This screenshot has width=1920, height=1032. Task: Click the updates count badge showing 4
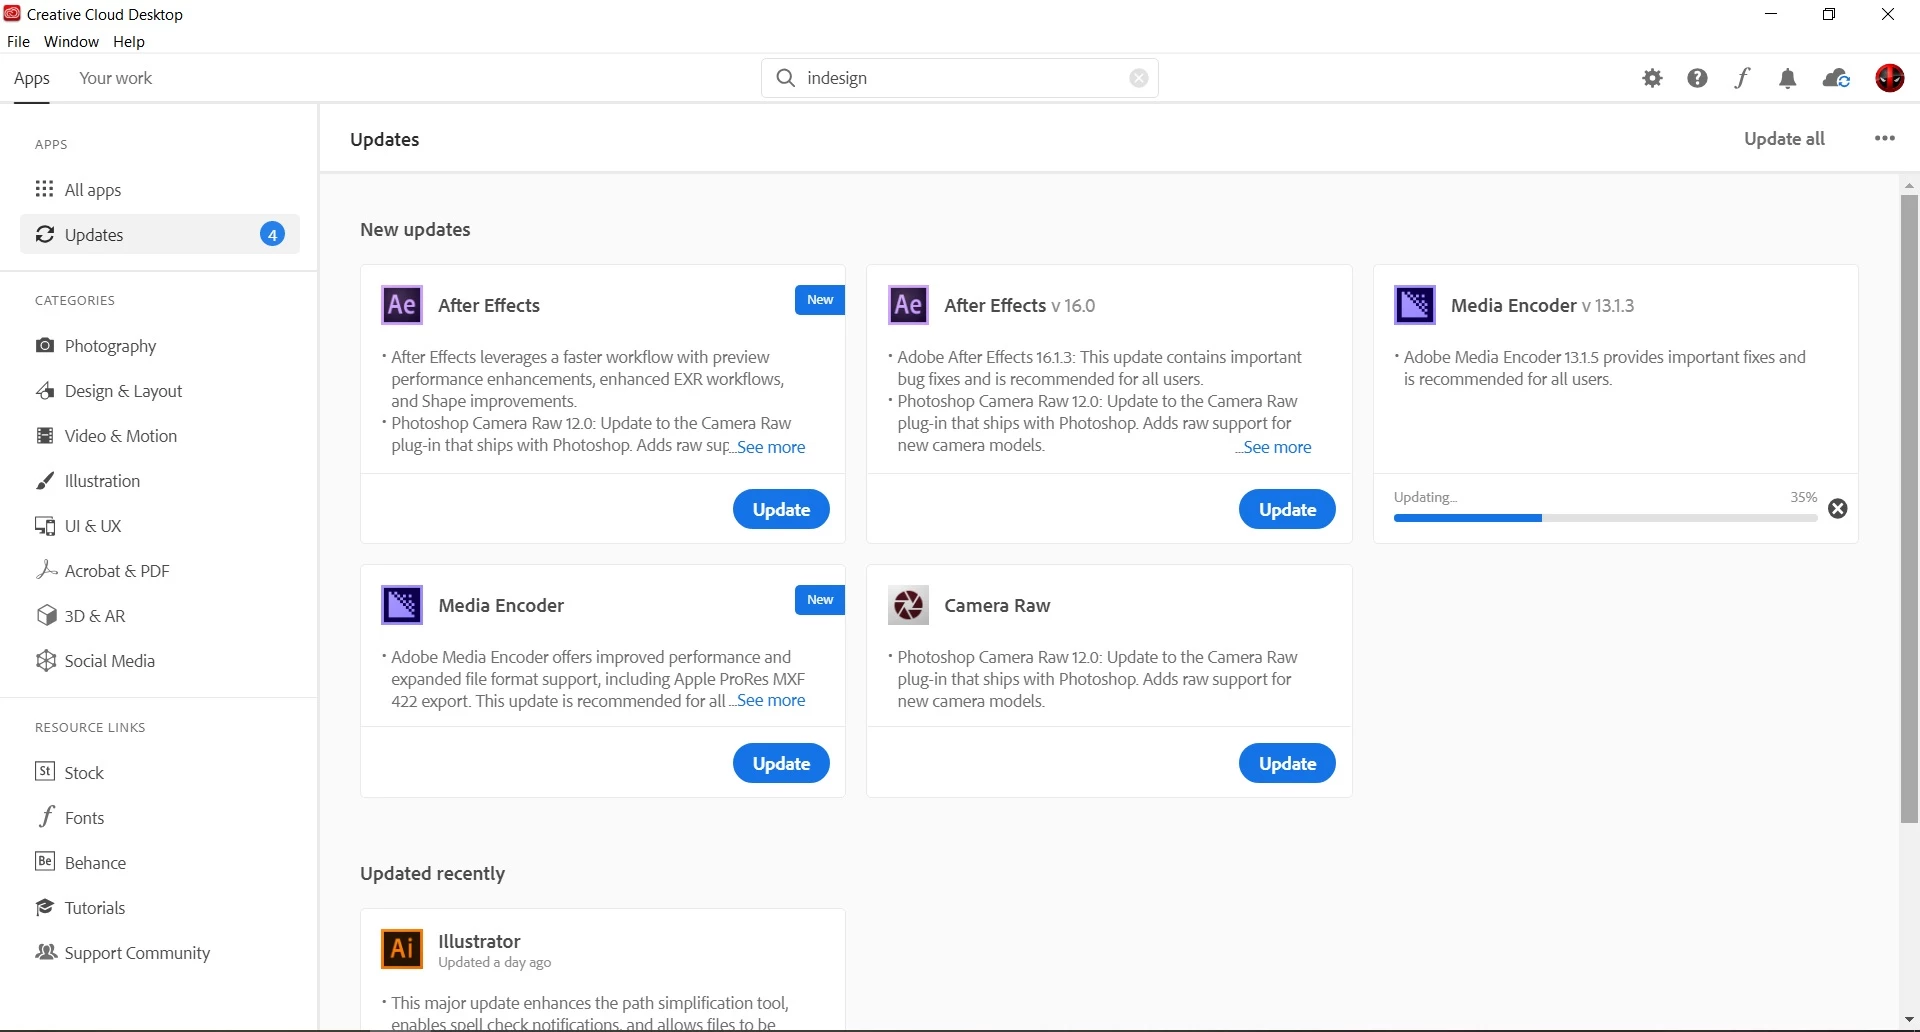coord(272,234)
